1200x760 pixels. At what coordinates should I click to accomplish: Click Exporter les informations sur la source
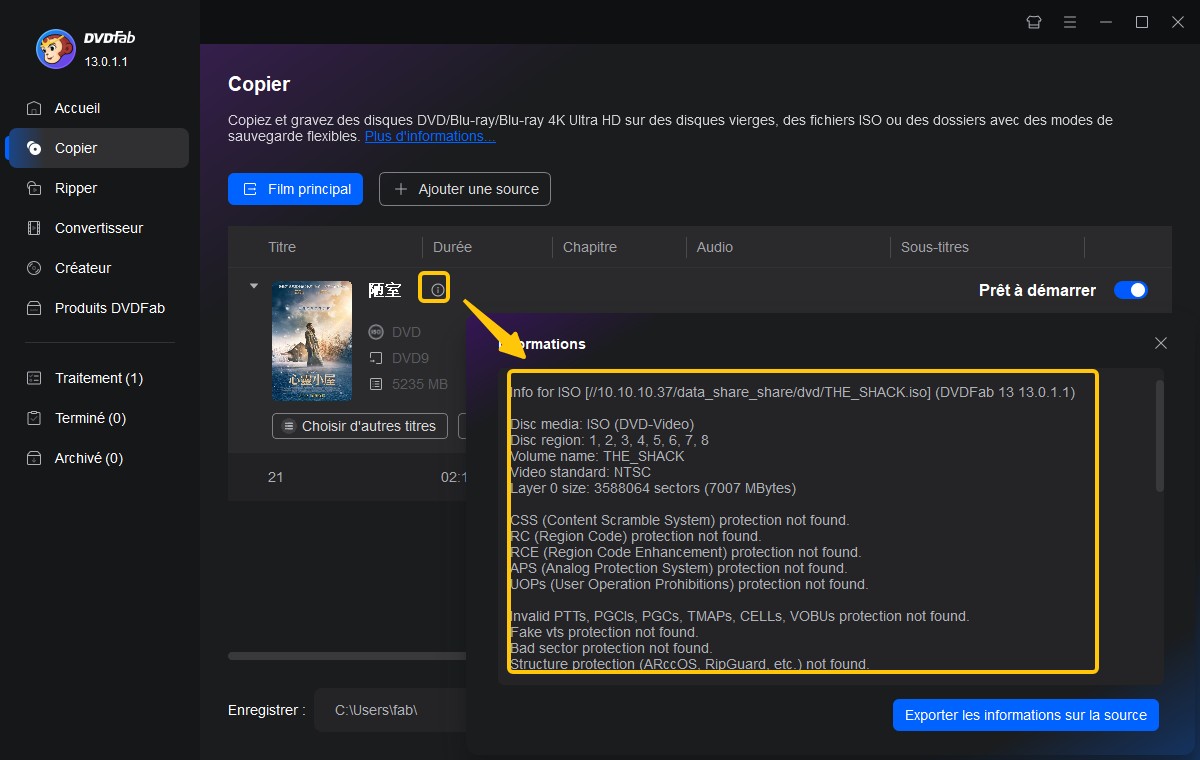coord(1026,715)
